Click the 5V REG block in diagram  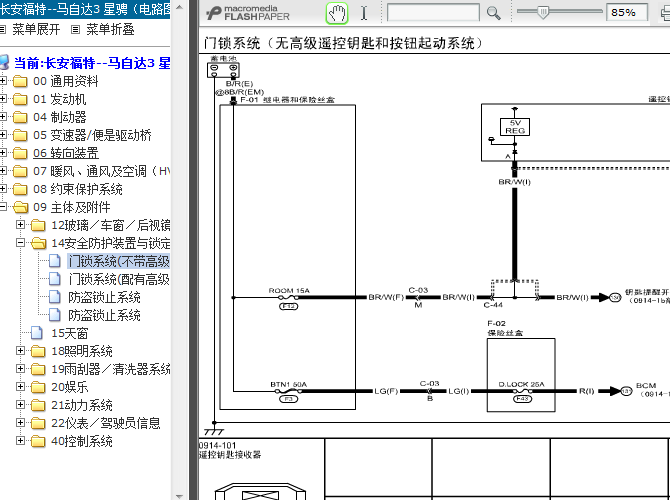(515, 127)
